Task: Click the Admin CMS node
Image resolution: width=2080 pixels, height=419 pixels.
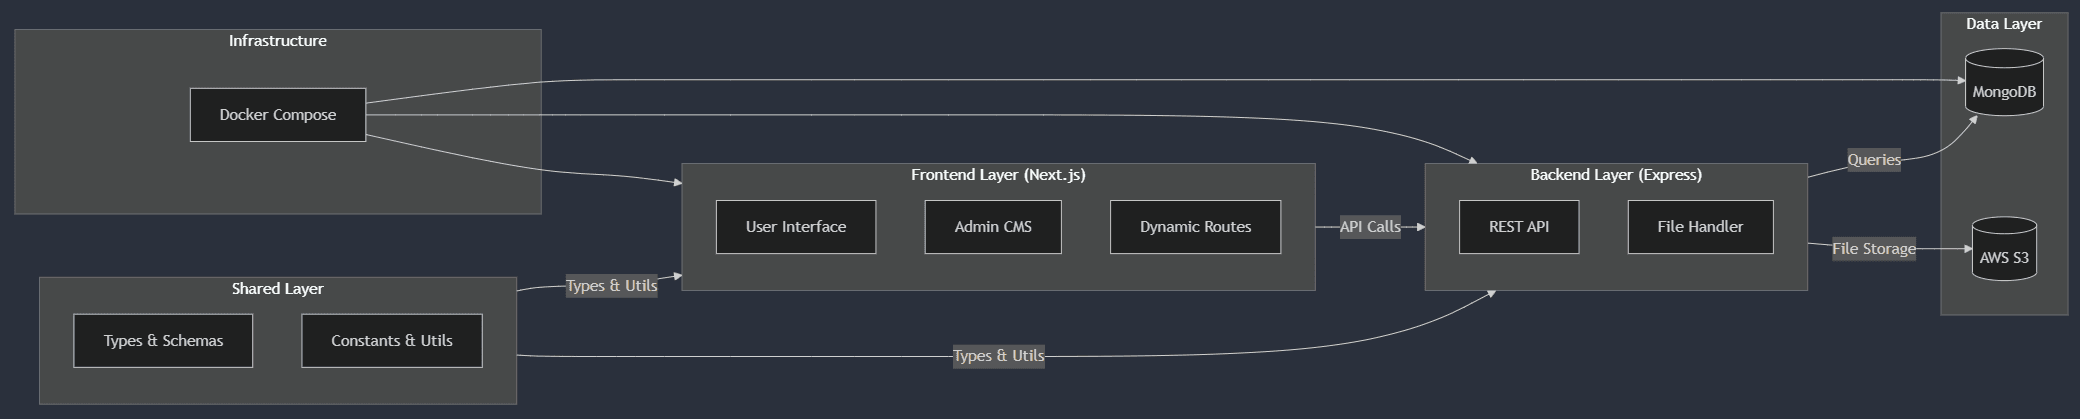Action: tap(992, 227)
